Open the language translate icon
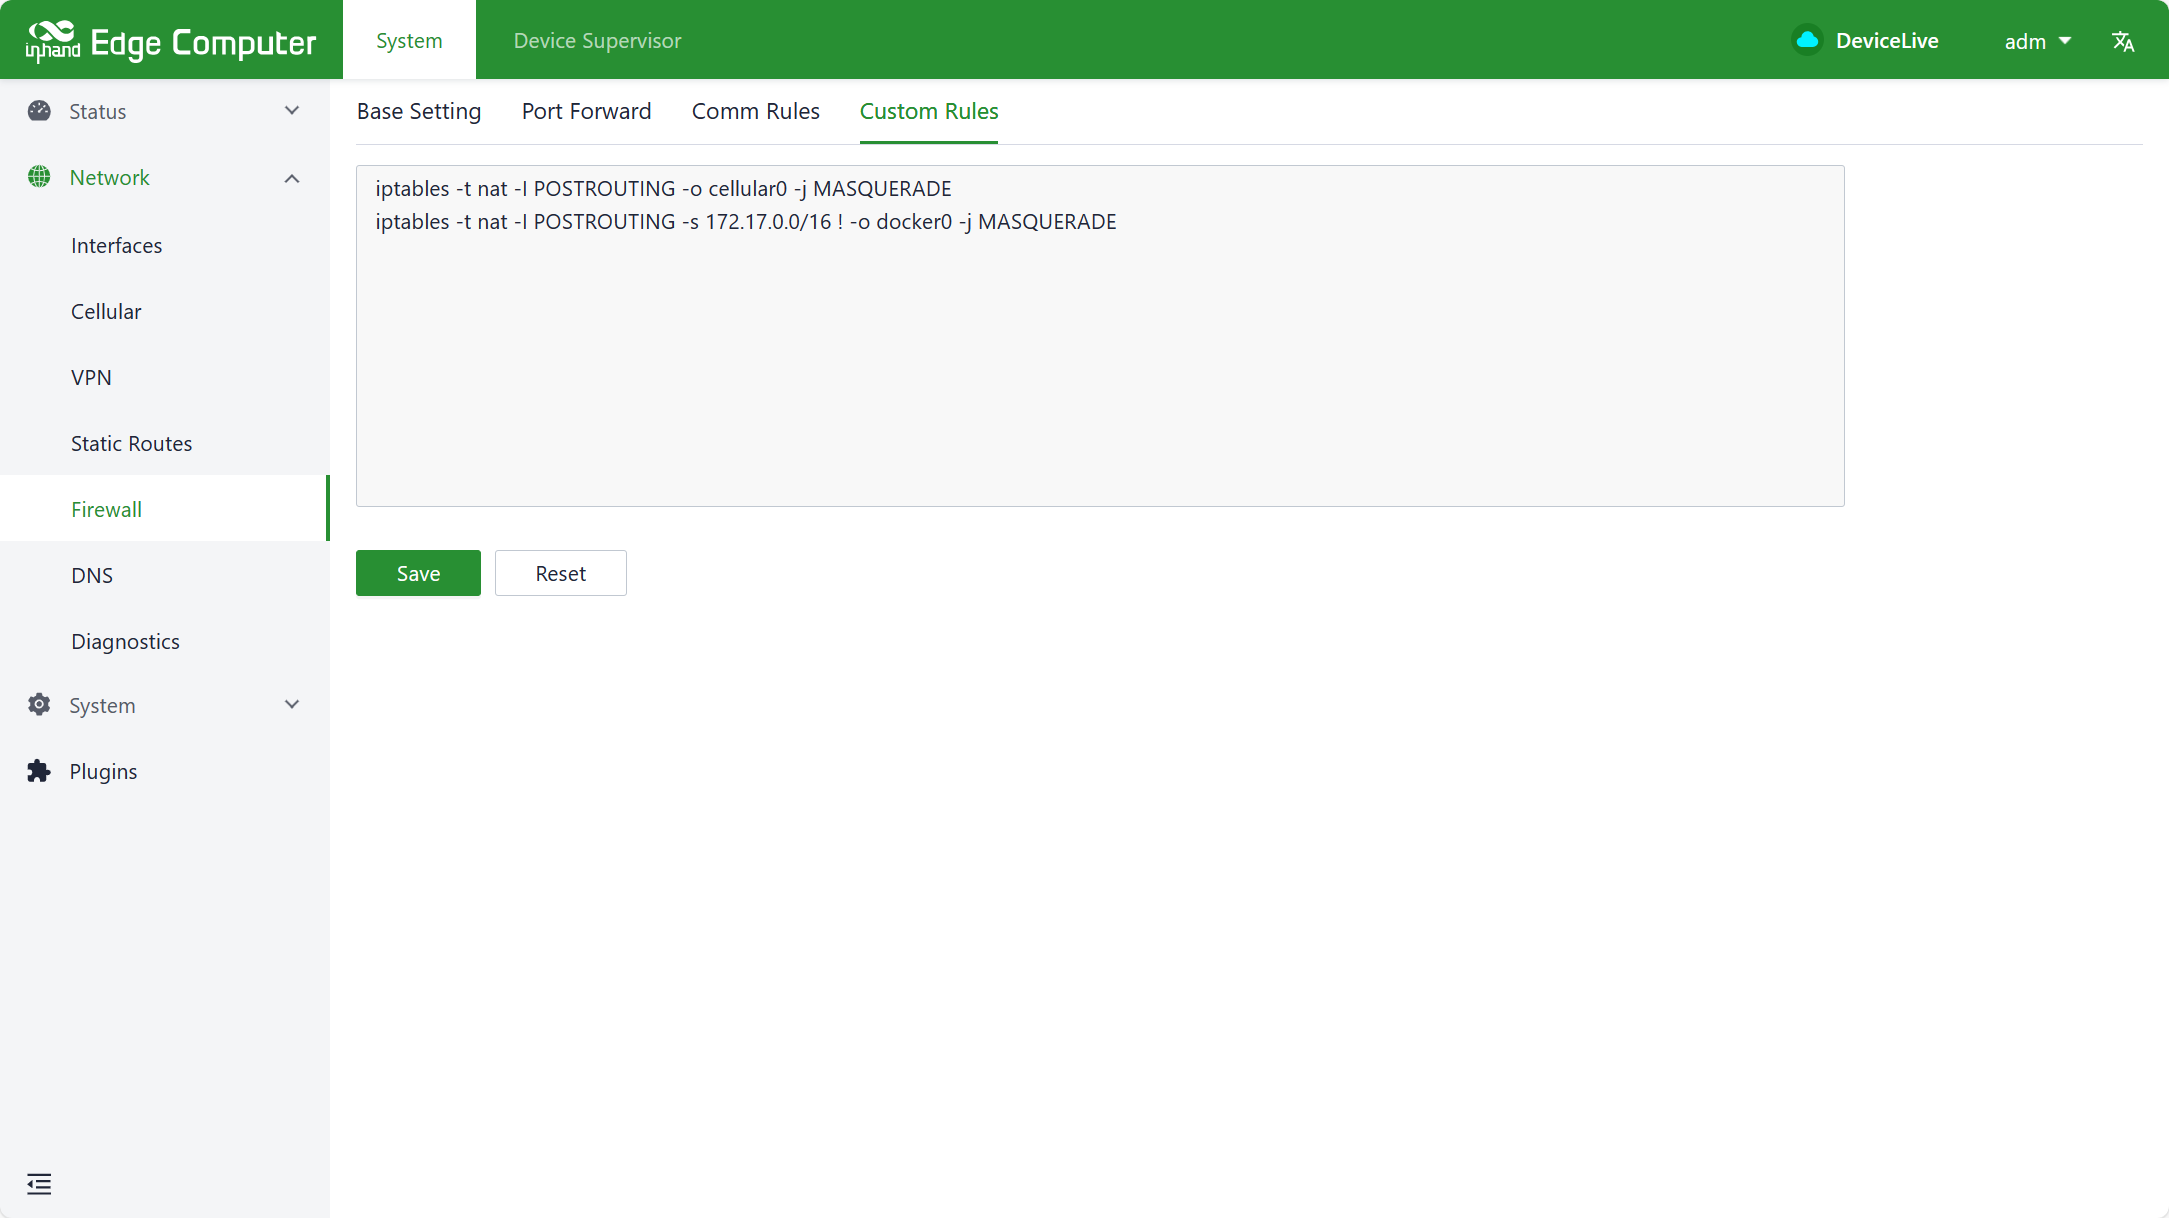This screenshot has width=2169, height=1218. pos(2123,41)
